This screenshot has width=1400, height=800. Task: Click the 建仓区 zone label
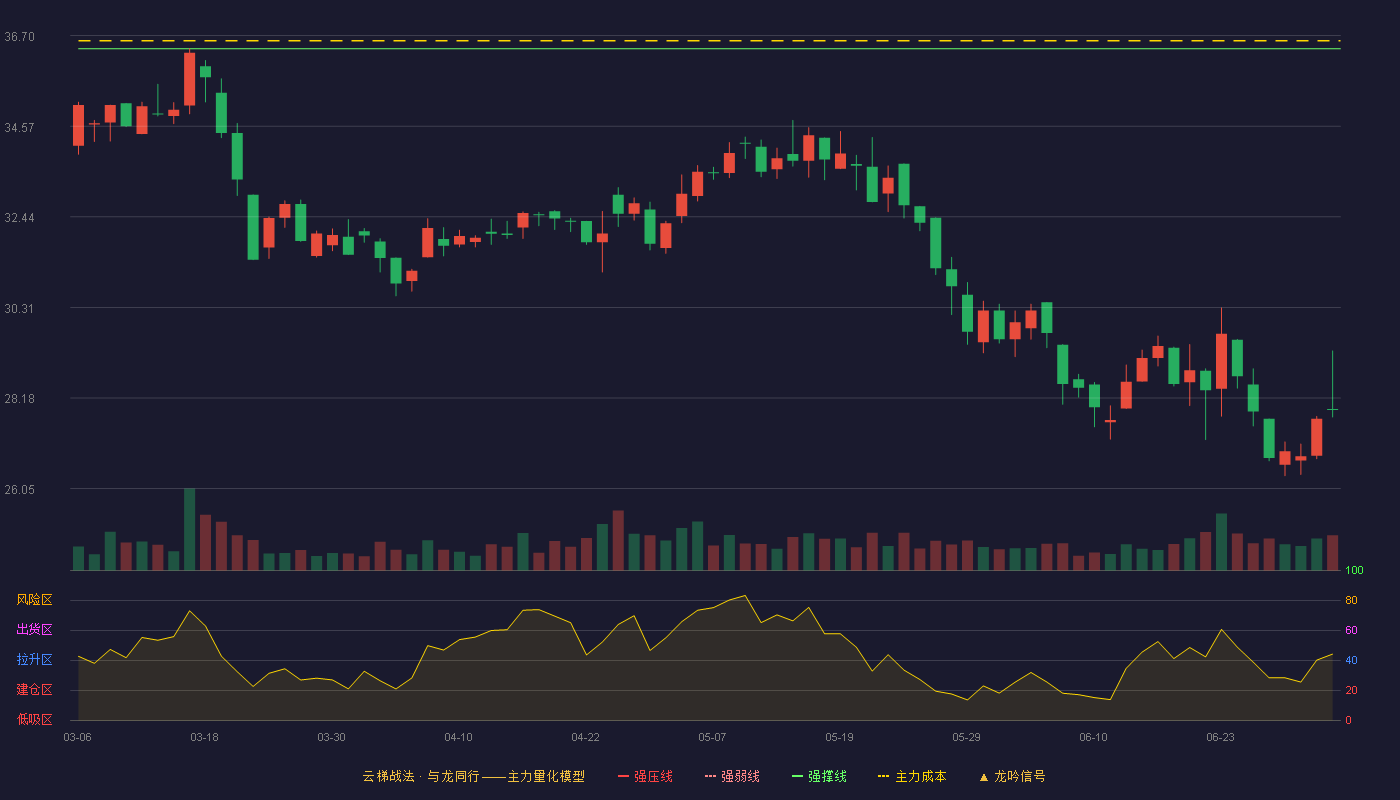click(34, 690)
